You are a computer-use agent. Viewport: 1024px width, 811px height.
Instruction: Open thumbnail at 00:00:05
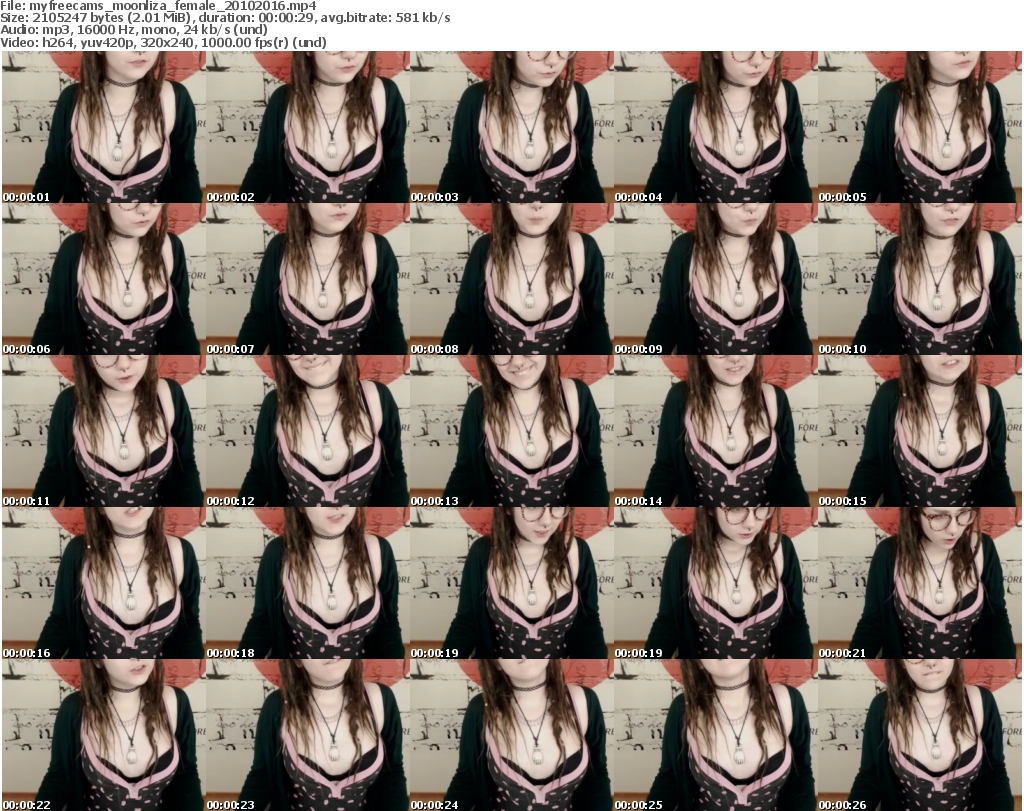click(x=920, y=127)
